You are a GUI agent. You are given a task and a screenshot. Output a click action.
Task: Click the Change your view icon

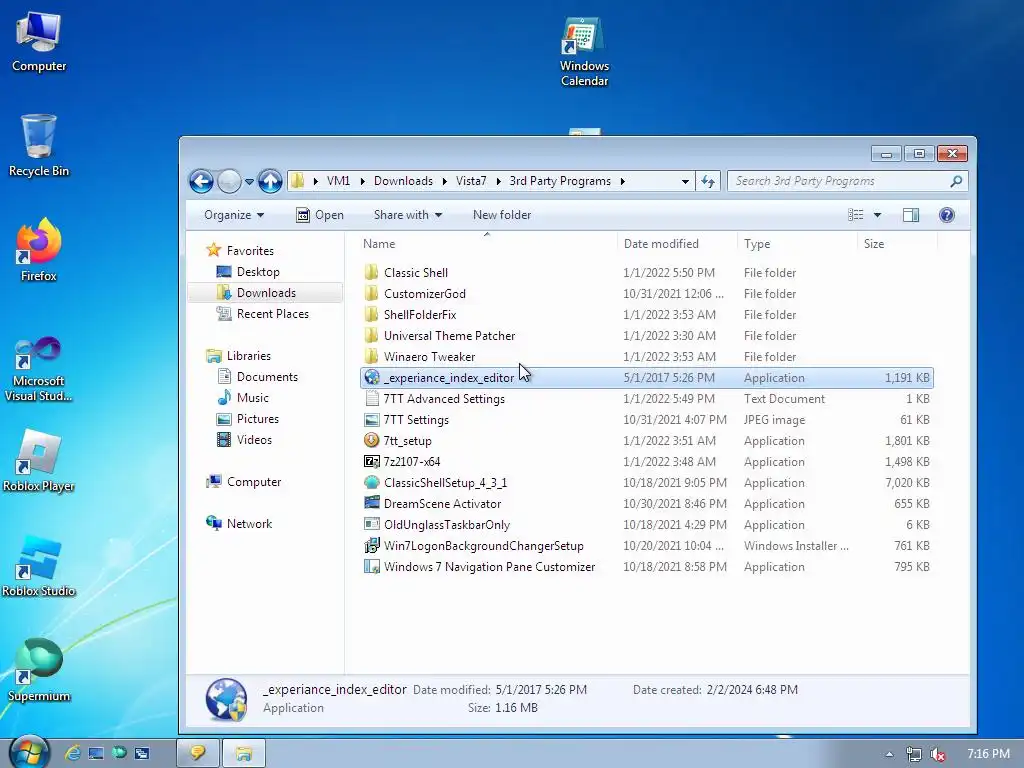[856, 215]
